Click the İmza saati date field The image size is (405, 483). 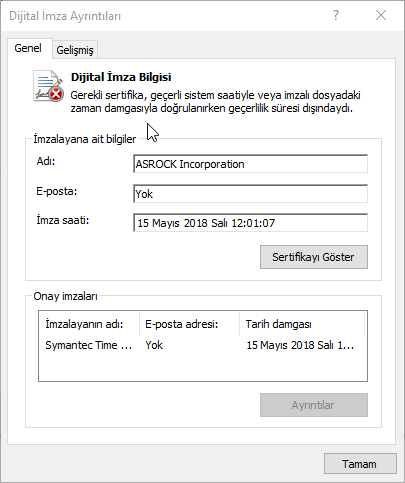250,223
